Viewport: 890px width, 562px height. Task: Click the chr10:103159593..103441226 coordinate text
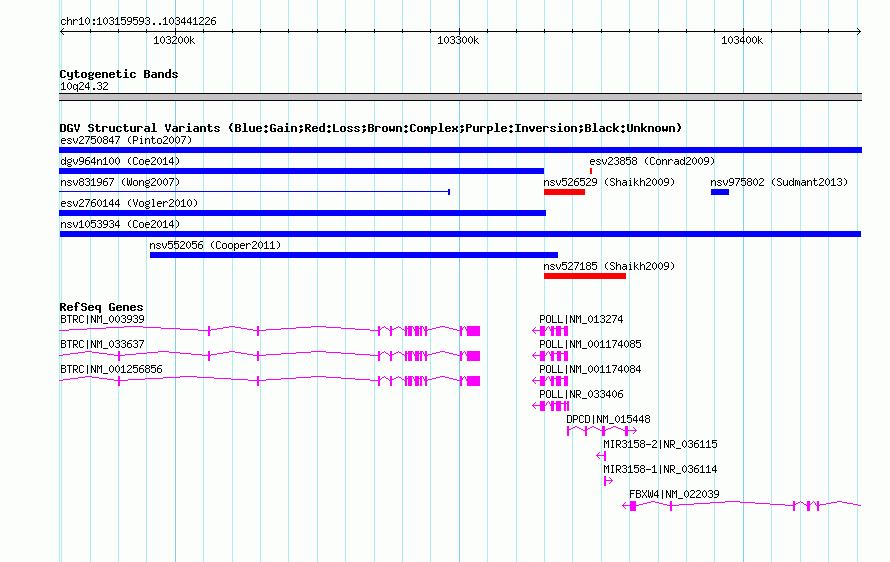coord(138,21)
